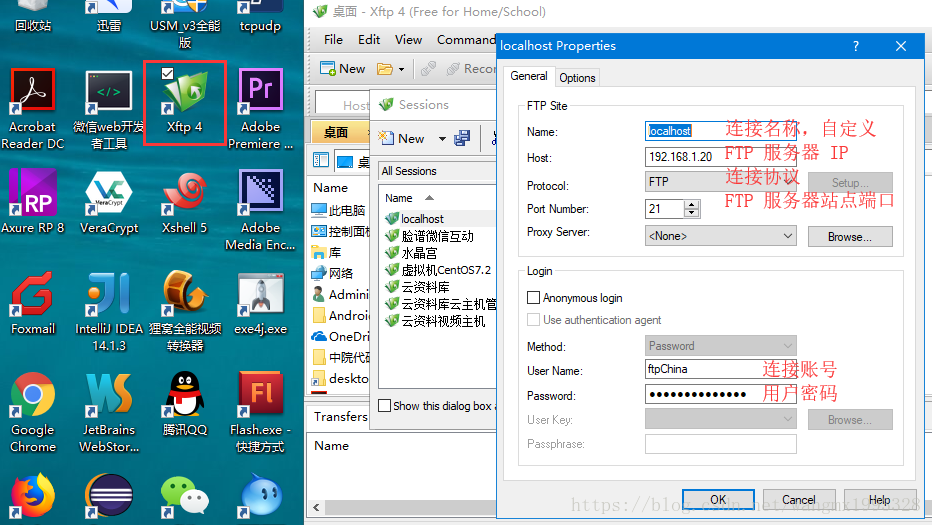Launch the exe4j.exe shortcut
Image resolution: width=932 pixels, height=525 pixels.
tap(260, 303)
